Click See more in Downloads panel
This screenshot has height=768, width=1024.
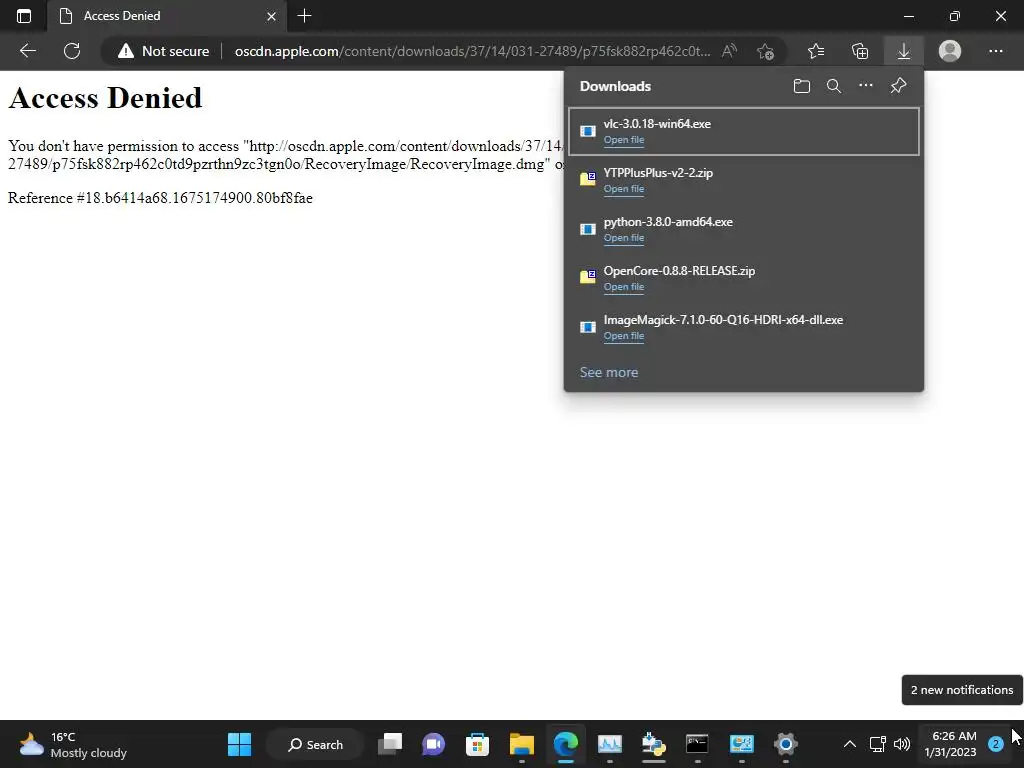pyautogui.click(x=609, y=372)
